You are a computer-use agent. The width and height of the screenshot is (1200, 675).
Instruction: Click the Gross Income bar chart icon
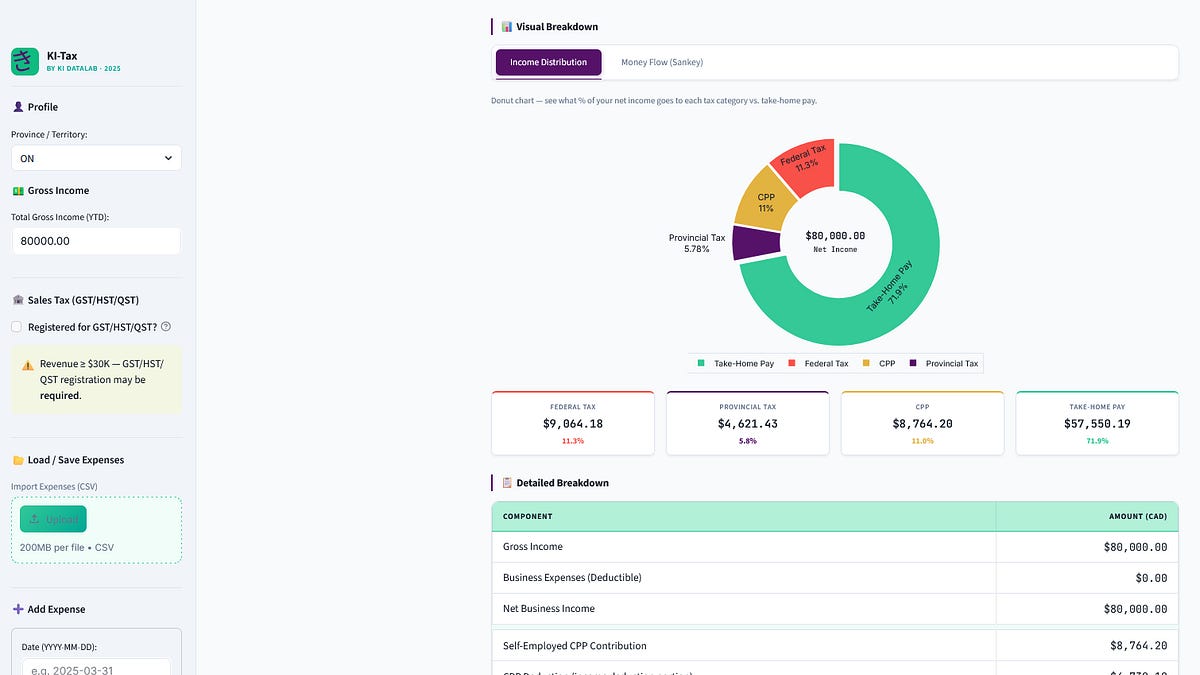pos(16,190)
